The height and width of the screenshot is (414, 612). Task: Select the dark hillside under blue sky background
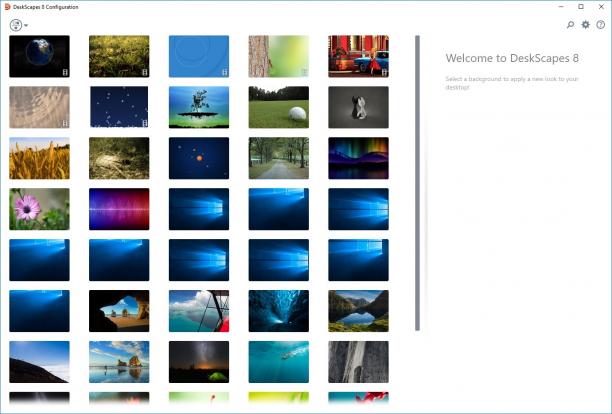[x=39, y=362]
